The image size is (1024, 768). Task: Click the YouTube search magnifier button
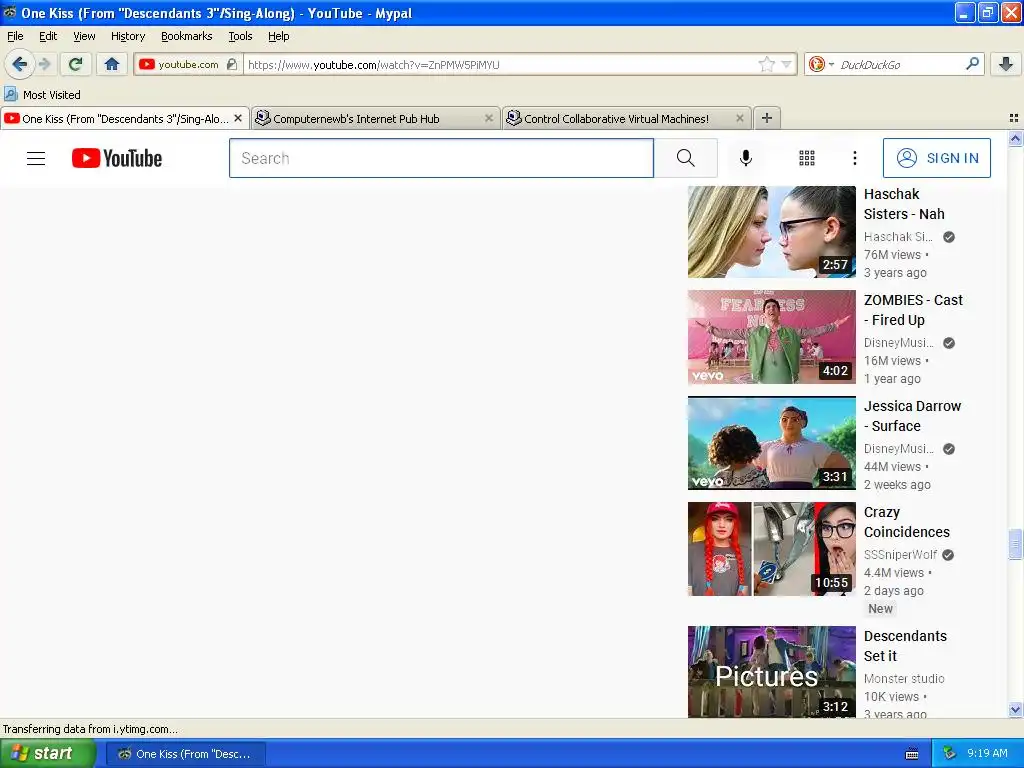click(x=686, y=158)
